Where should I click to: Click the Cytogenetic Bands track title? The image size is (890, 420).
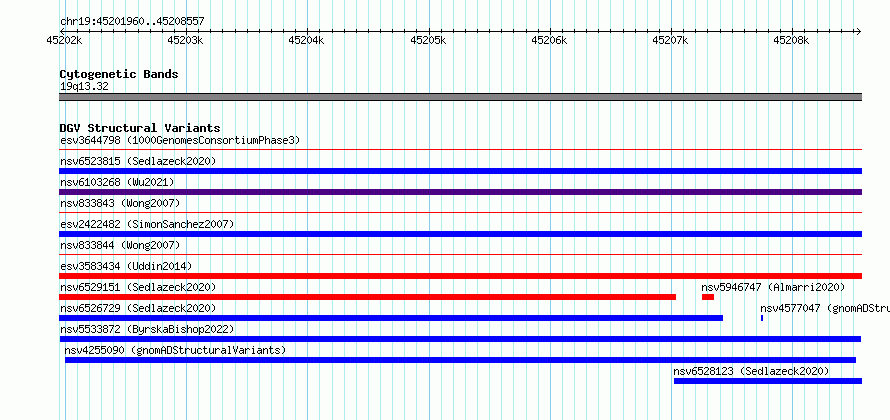pos(119,74)
